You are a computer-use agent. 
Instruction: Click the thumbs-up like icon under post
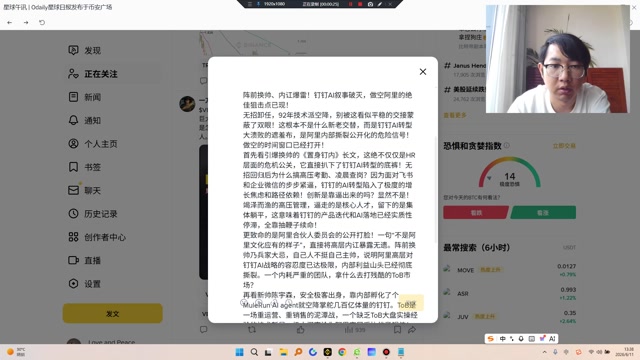[x=300, y=329]
